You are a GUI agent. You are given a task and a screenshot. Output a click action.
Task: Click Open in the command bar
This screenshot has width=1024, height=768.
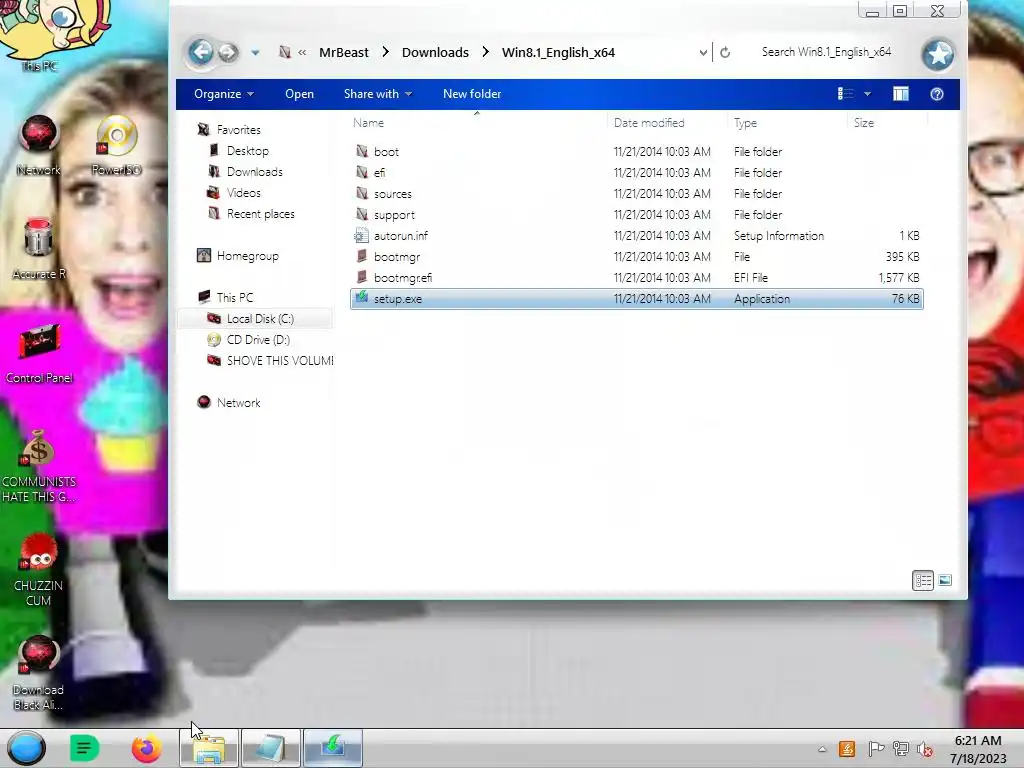[x=299, y=93]
